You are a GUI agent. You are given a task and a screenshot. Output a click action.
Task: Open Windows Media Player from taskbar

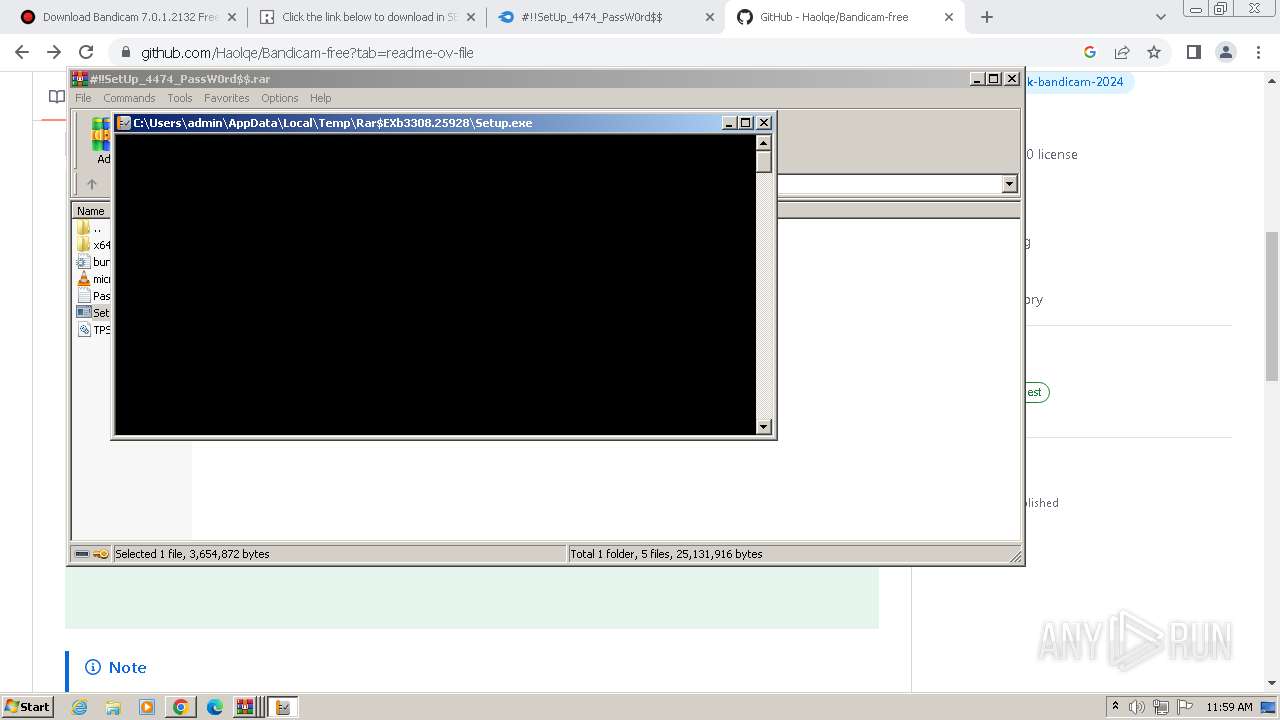click(147, 707)
